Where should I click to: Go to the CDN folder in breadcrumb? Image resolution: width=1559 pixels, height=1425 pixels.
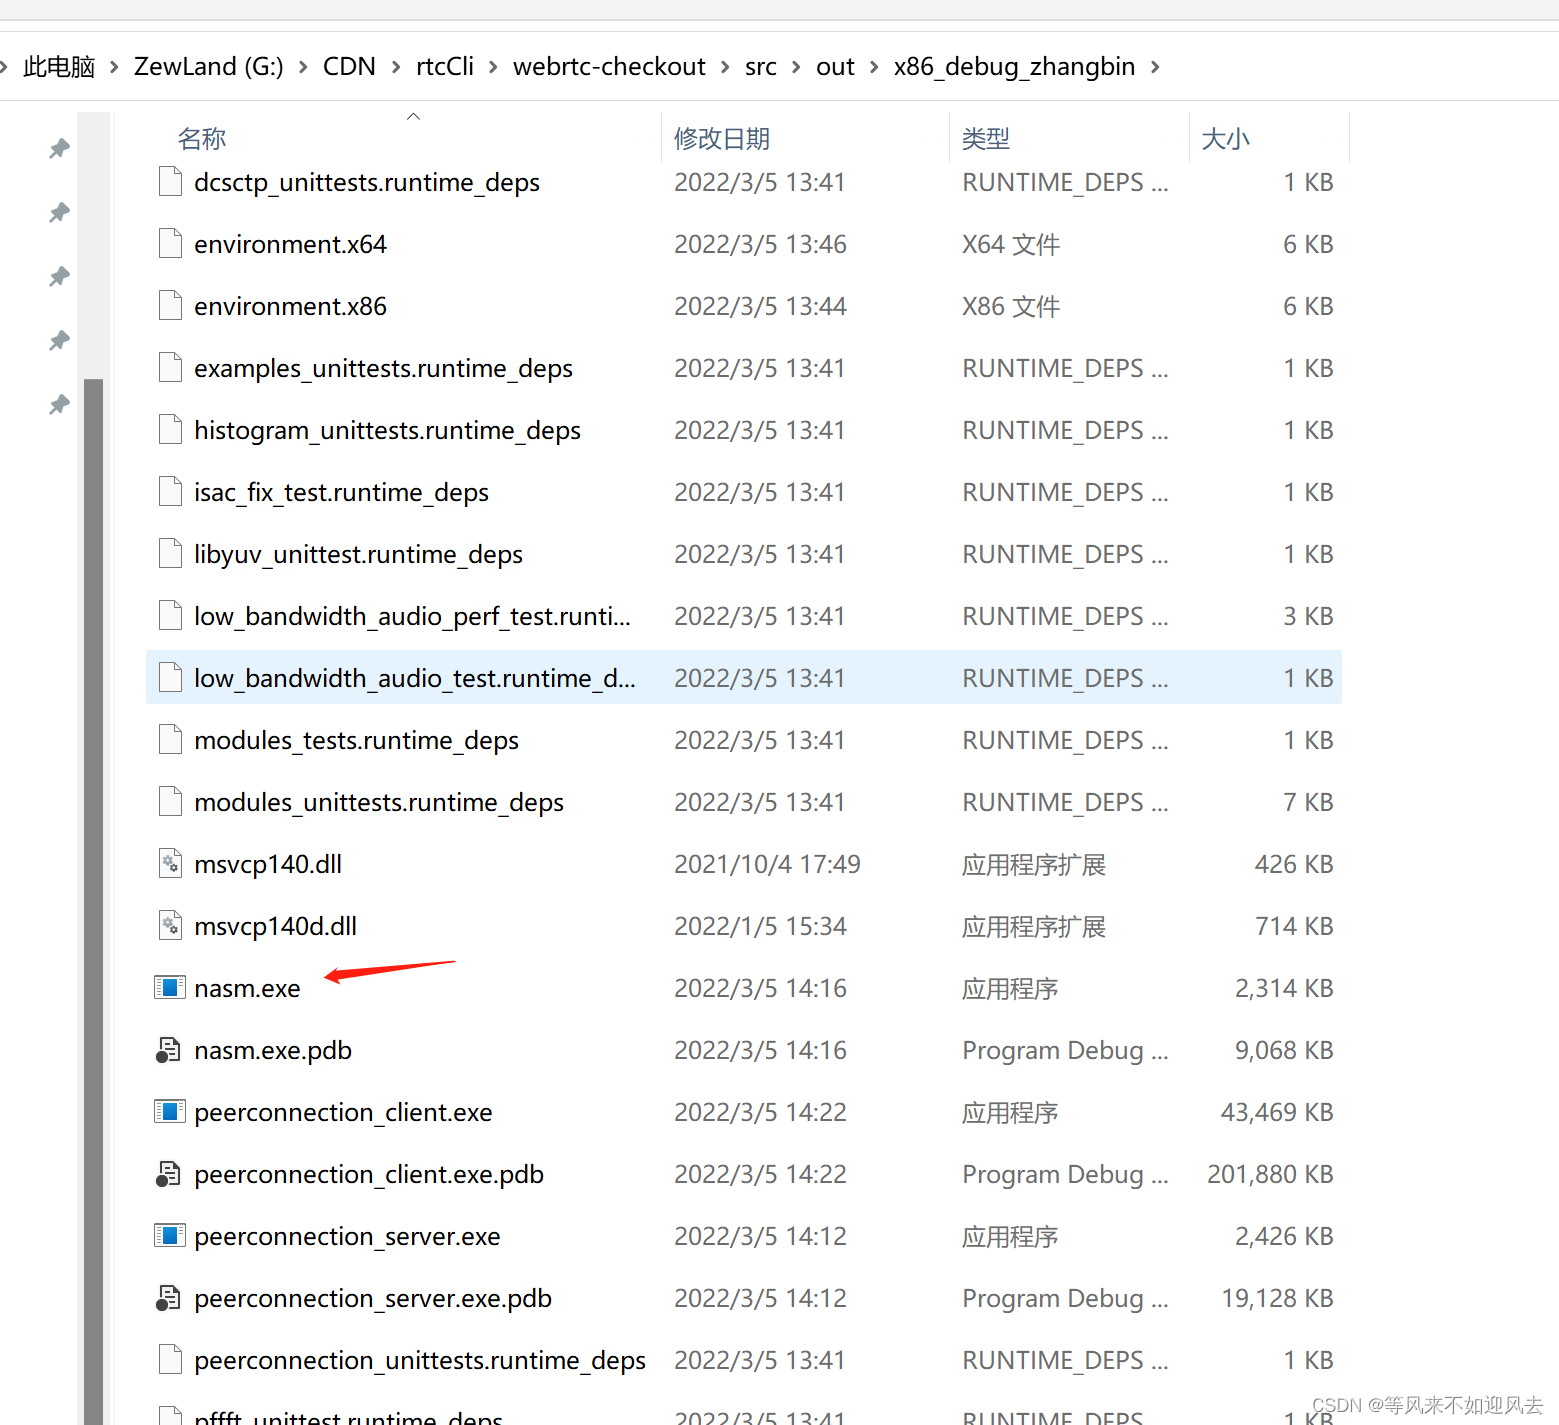pyautogui.click(x=349, y=67)
